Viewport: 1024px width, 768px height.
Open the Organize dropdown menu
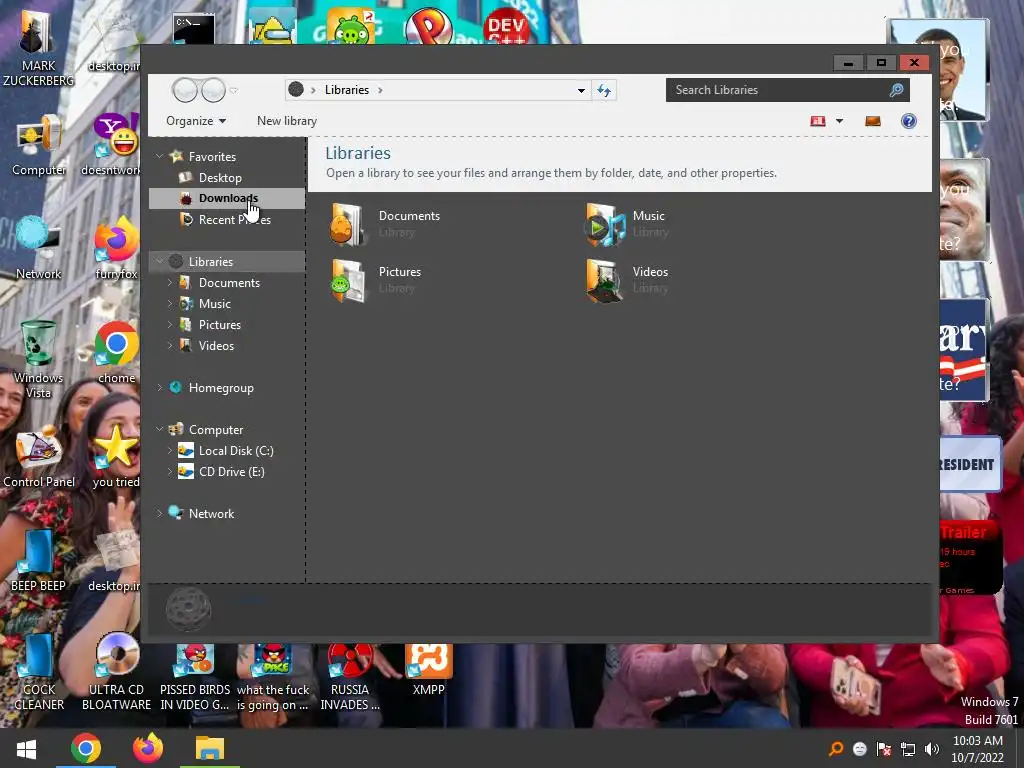click(196, 121)
